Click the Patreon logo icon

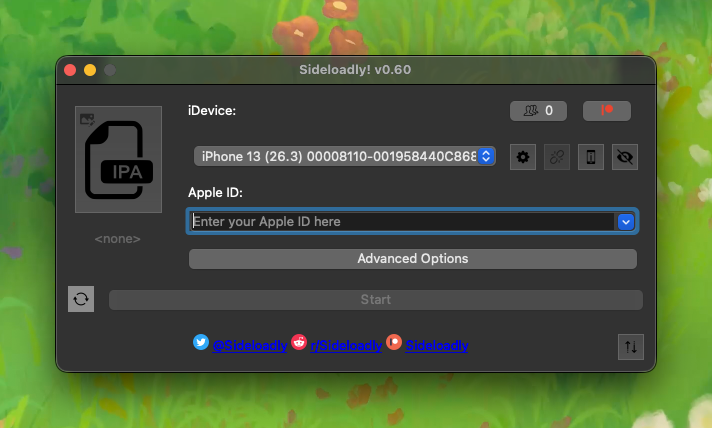click(394, 342)
